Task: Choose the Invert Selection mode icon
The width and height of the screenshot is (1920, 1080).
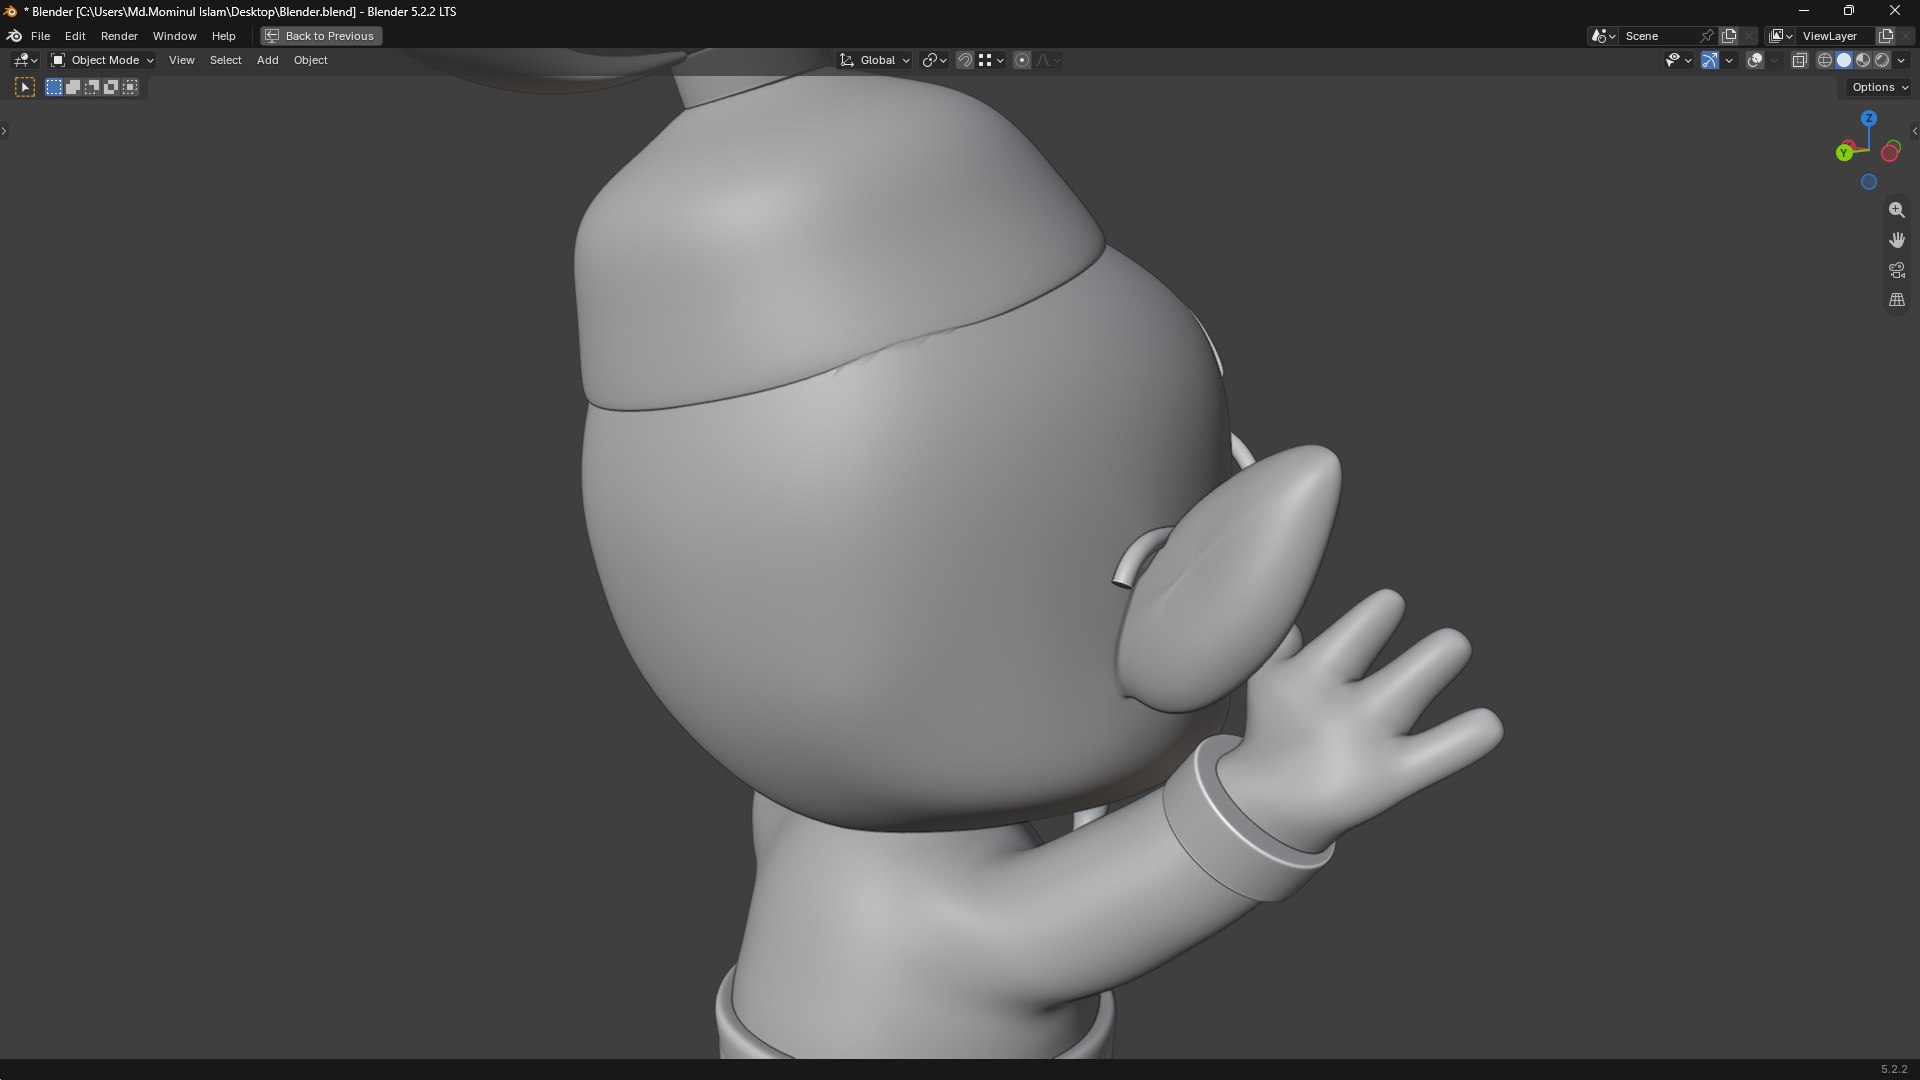Action: click(111, 88)
